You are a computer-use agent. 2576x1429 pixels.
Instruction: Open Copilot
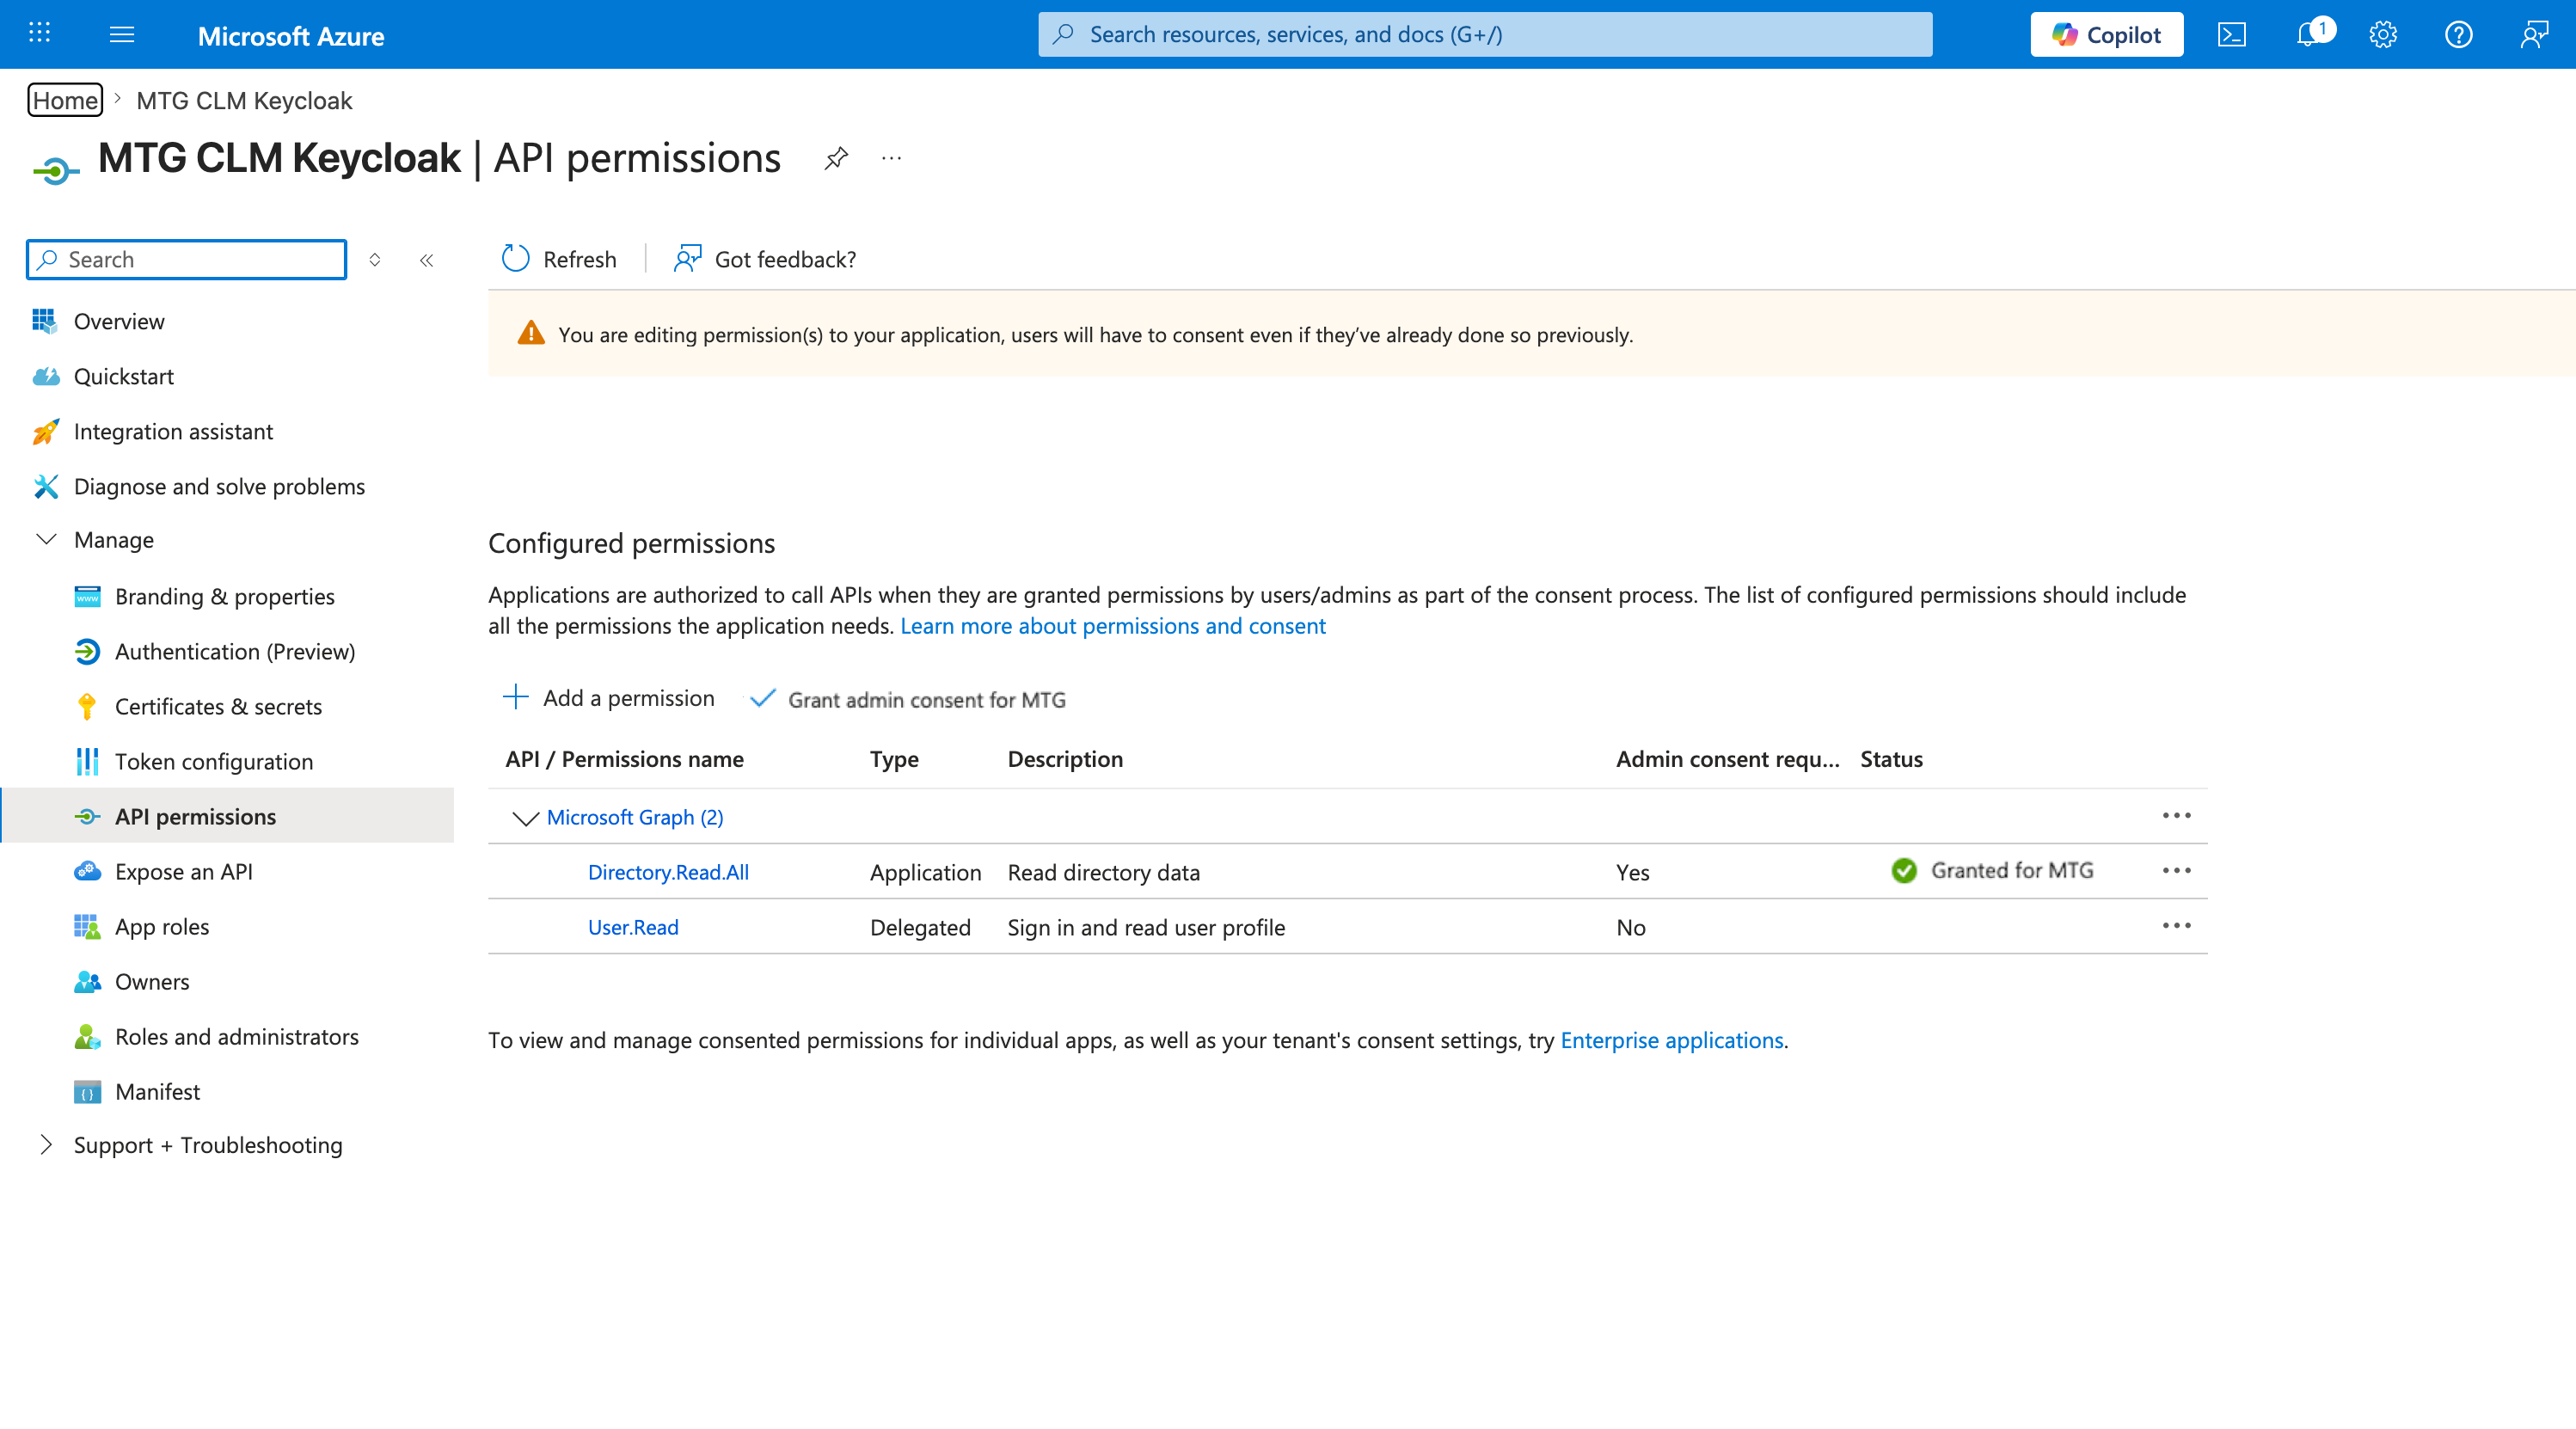pos(2106,34)
